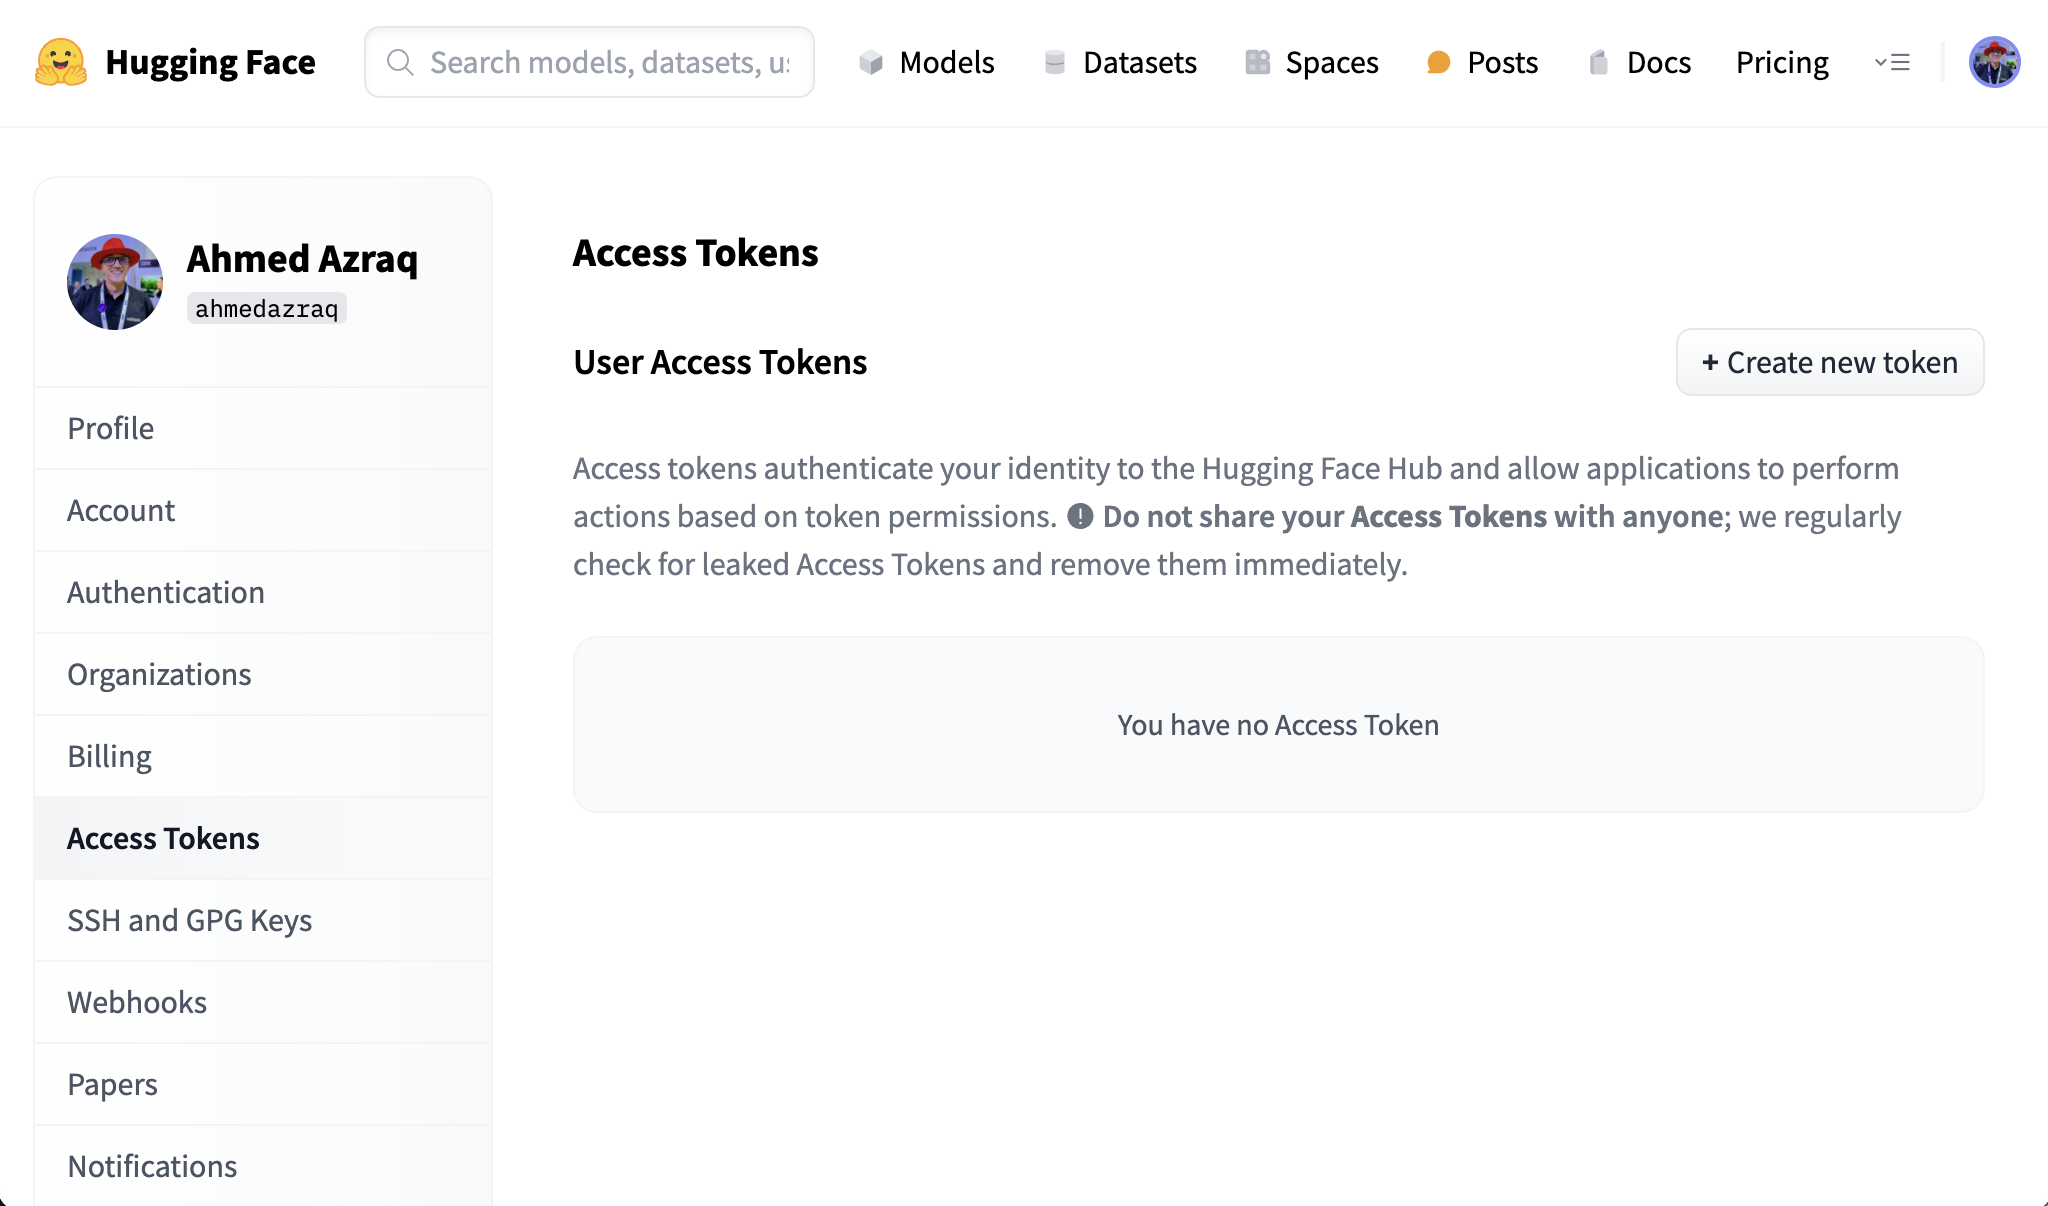Open Profile settings section

(x=110, y=428)
